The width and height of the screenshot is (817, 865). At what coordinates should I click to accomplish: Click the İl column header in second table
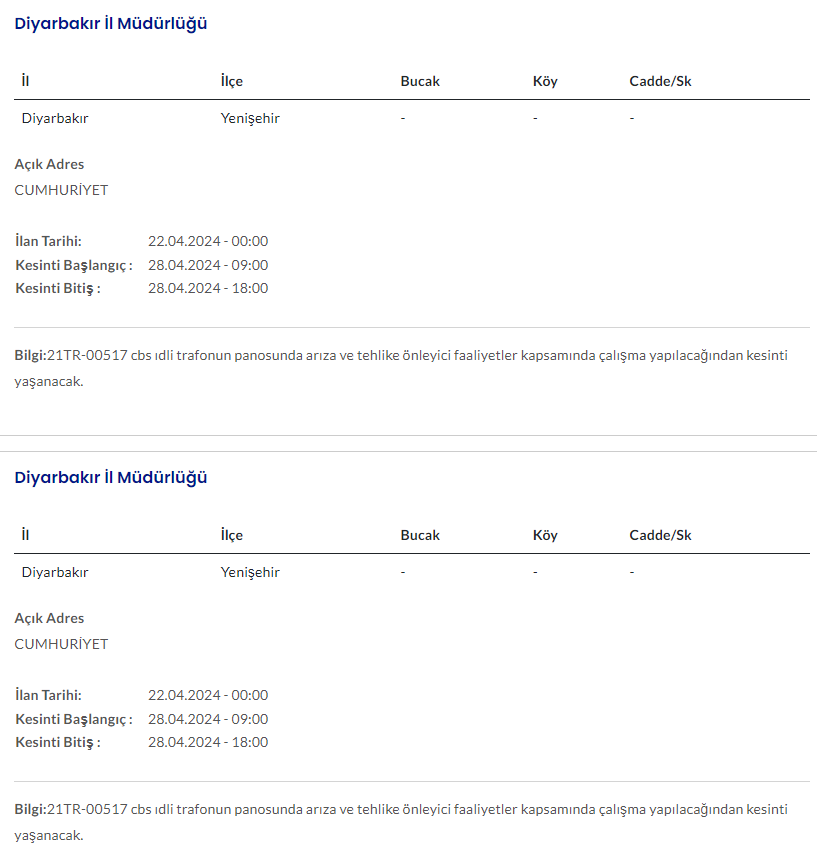coord(25,535)
